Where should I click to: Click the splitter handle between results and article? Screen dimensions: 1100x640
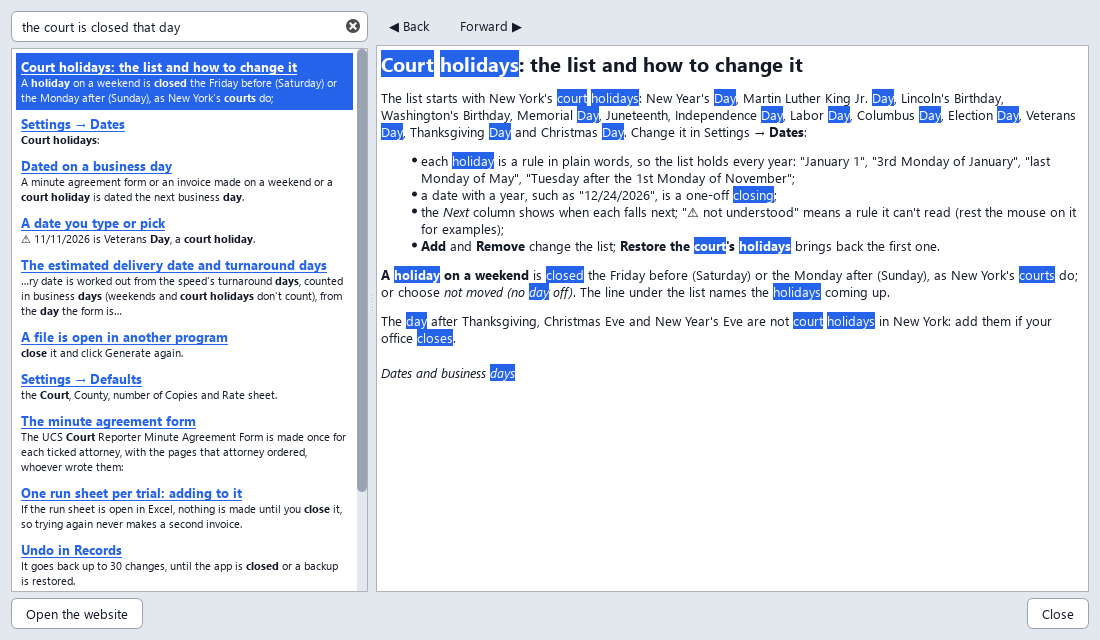[372, 303]
